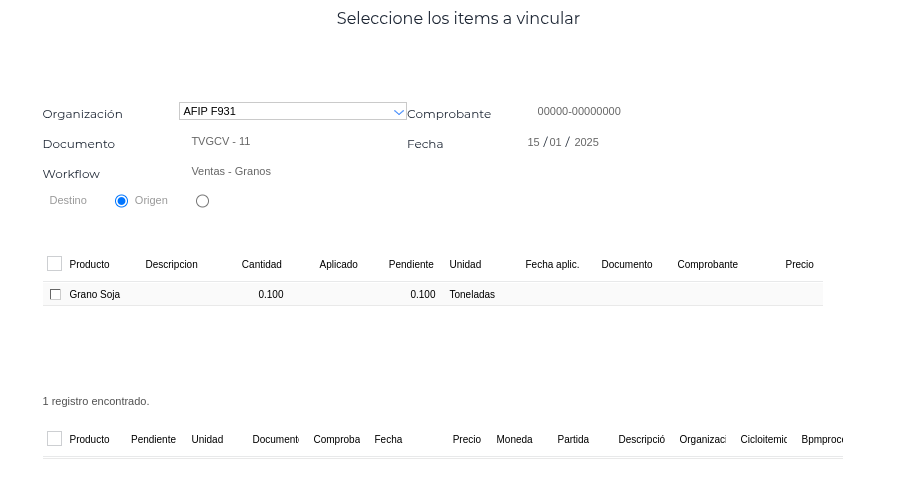Click the month field of Fecha
901x492 pixels.
click(555, 142)
